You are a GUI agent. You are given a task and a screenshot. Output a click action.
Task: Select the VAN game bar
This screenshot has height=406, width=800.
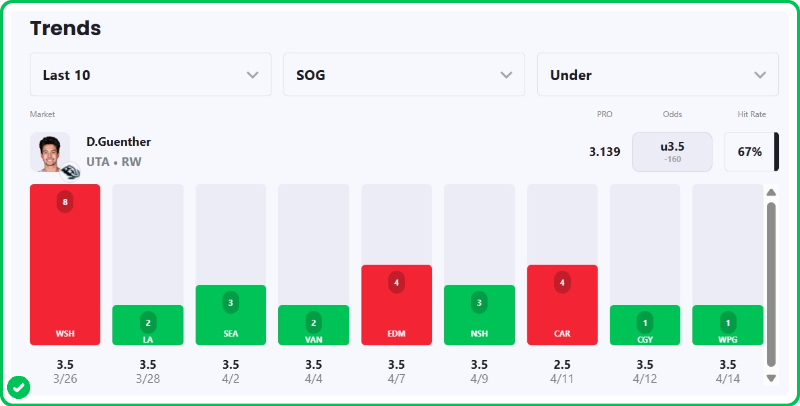pos(314,324)
